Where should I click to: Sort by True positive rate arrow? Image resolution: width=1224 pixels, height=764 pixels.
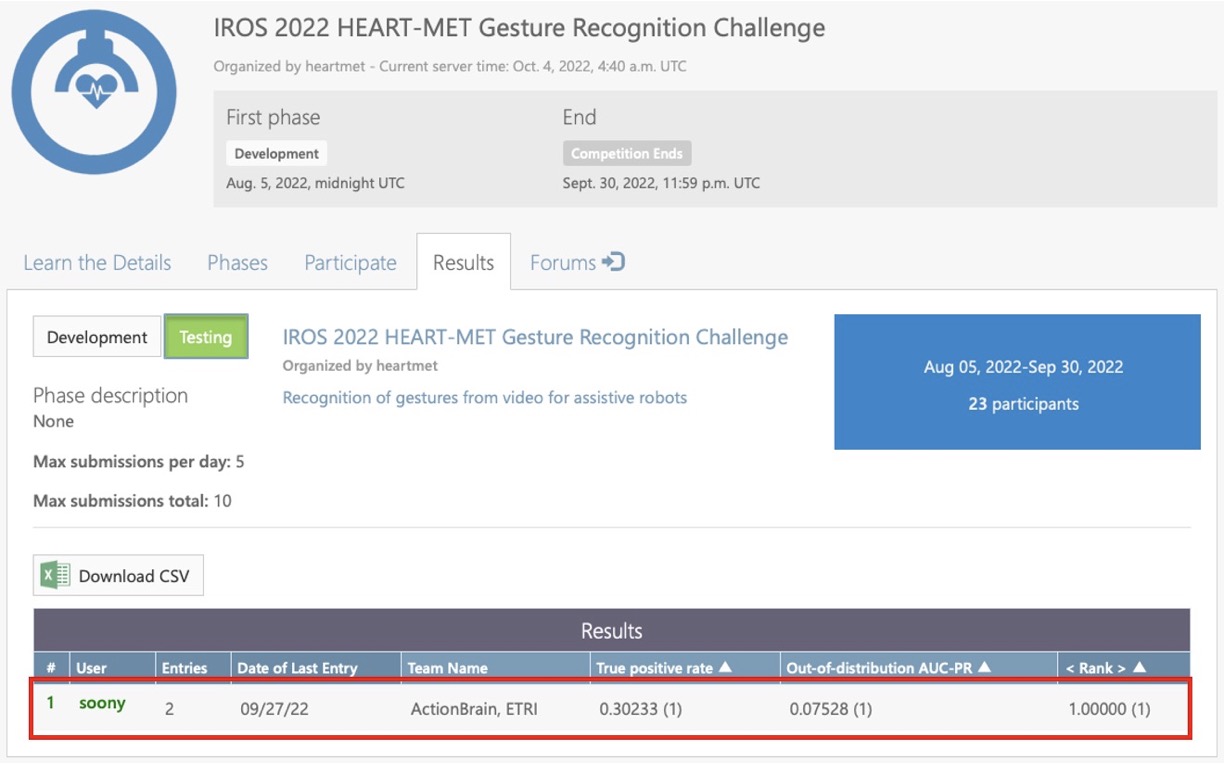pyautogui.click(x=726, y=667)
